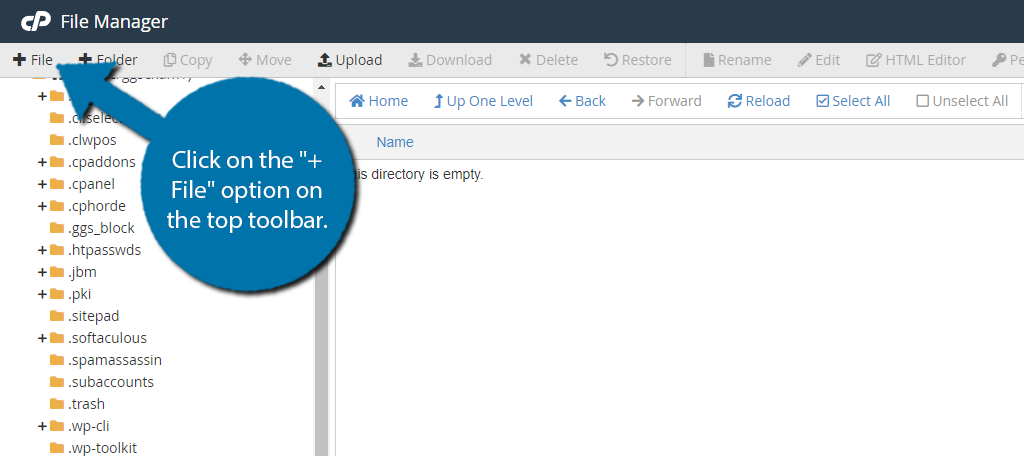This screenshot has height=456, width=1024.
Task: Expand the .pki folder
Action: click(42, 294)
